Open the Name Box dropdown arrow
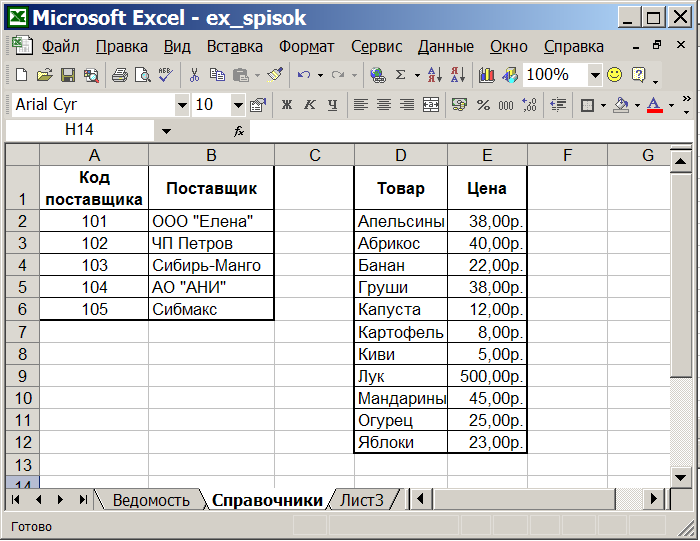 click(166, 131)
